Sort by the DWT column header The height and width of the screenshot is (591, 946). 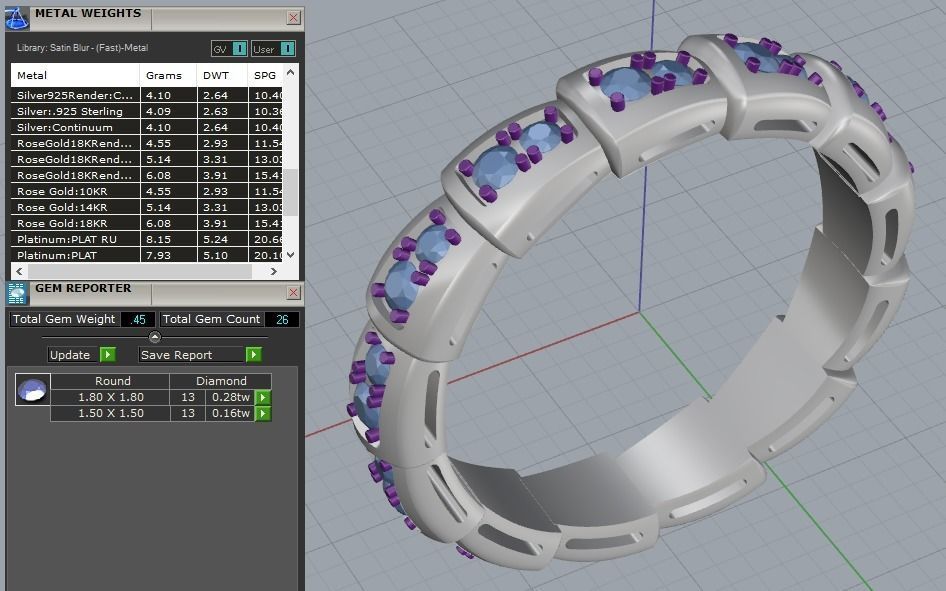pyautogui.click(x=222, y=75)
